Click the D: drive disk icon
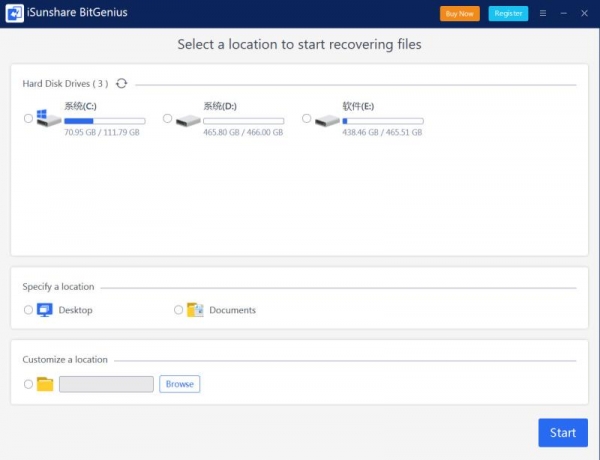 click(188, 120)
